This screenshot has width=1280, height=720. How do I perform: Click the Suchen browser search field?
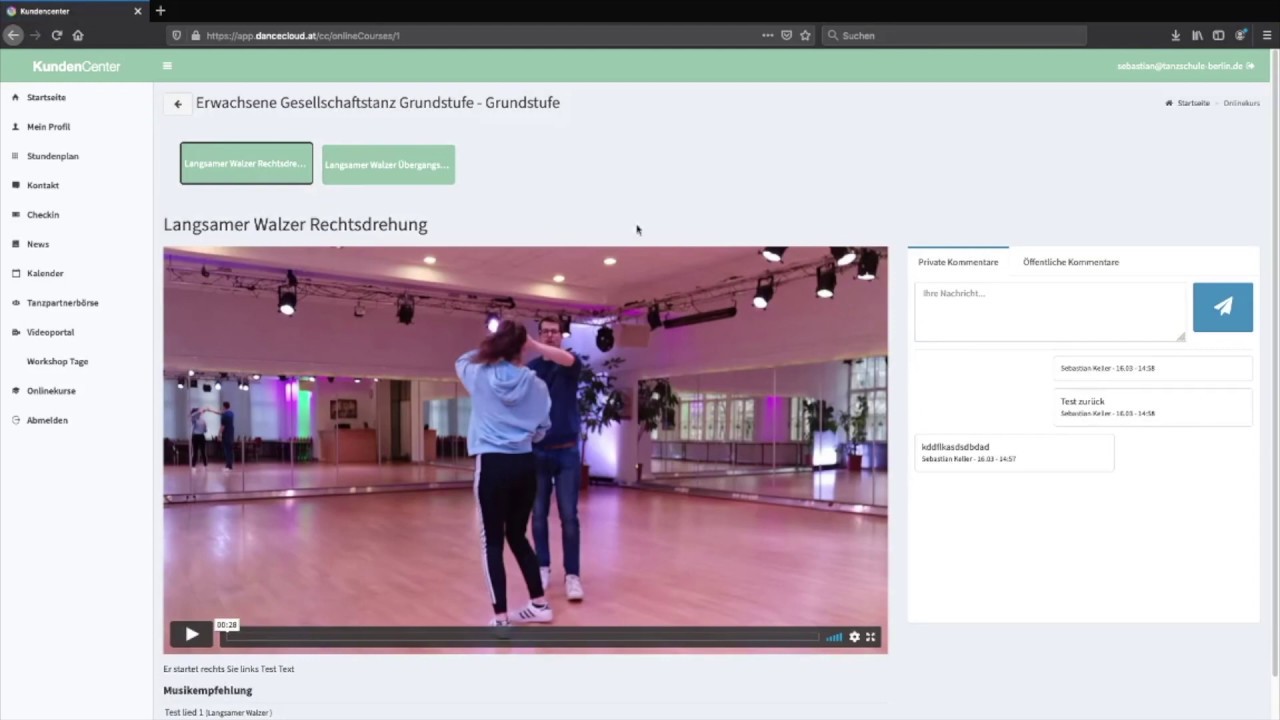954,35
